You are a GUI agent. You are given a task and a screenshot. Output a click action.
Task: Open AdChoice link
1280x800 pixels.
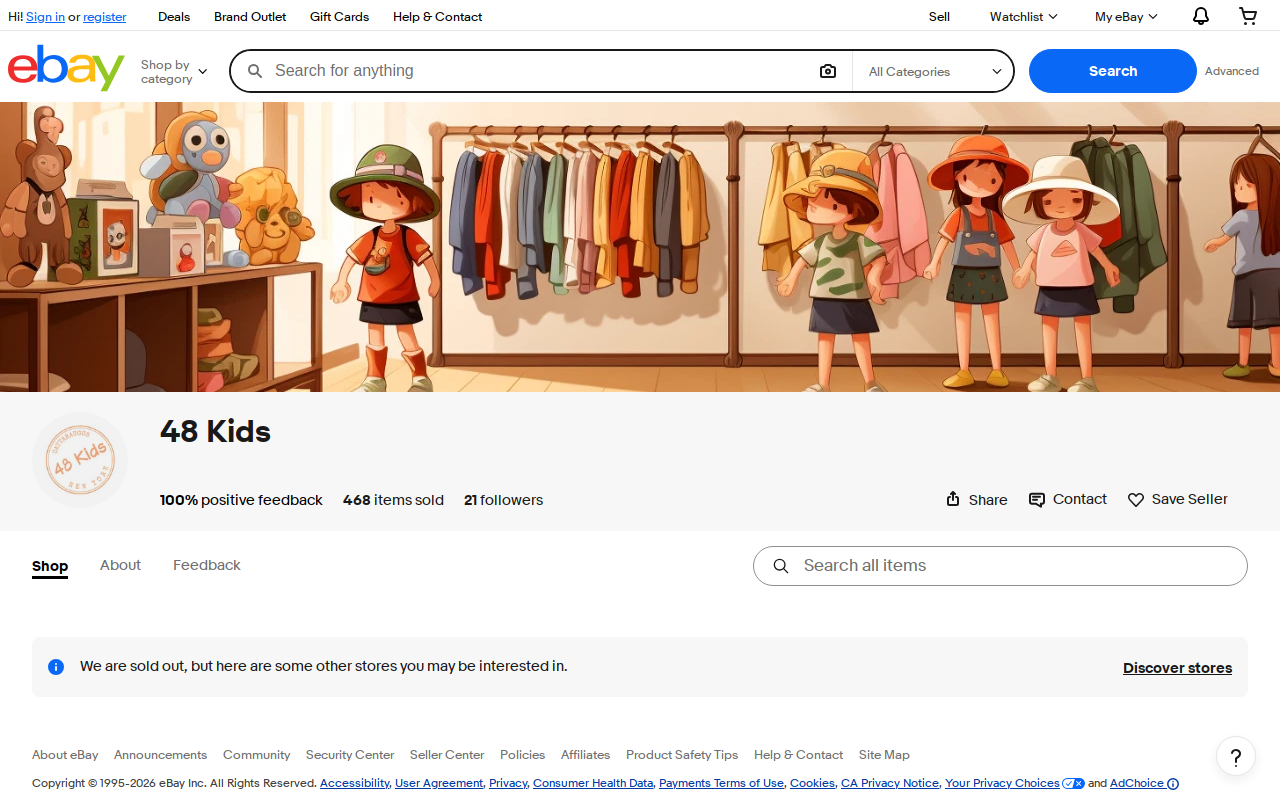pyautogui.click(x=1137, y=784)
